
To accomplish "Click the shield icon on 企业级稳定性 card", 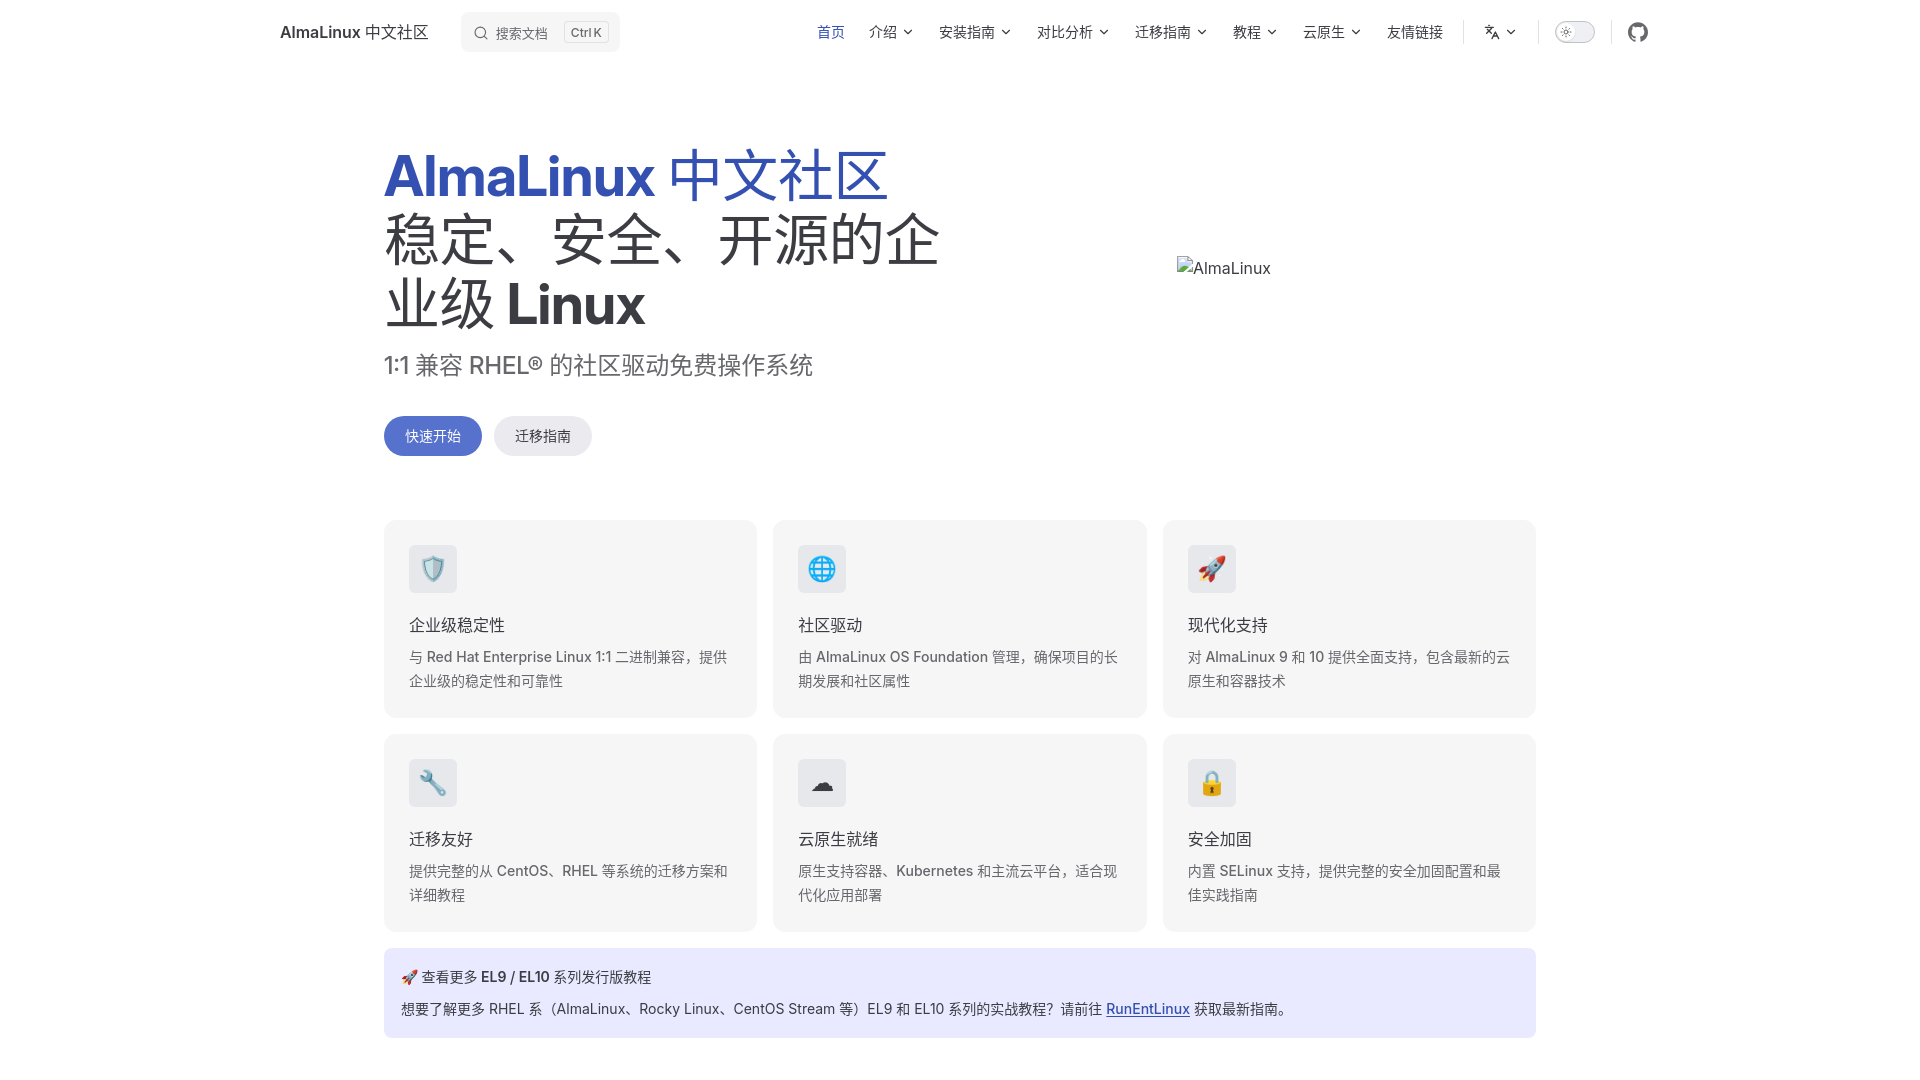I will point(433,569).
